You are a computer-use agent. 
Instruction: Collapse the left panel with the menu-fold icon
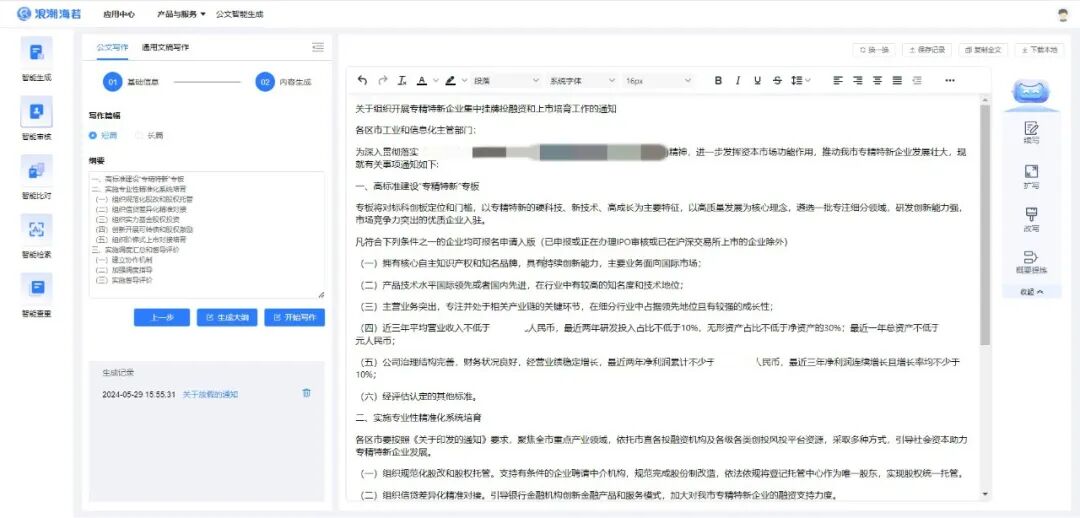click(318, 47)
